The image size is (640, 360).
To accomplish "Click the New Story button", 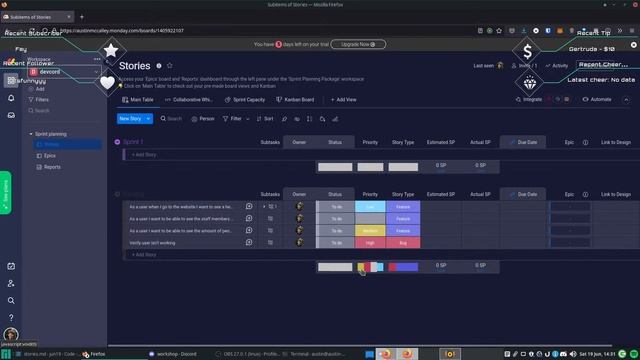I will [130, 119].
